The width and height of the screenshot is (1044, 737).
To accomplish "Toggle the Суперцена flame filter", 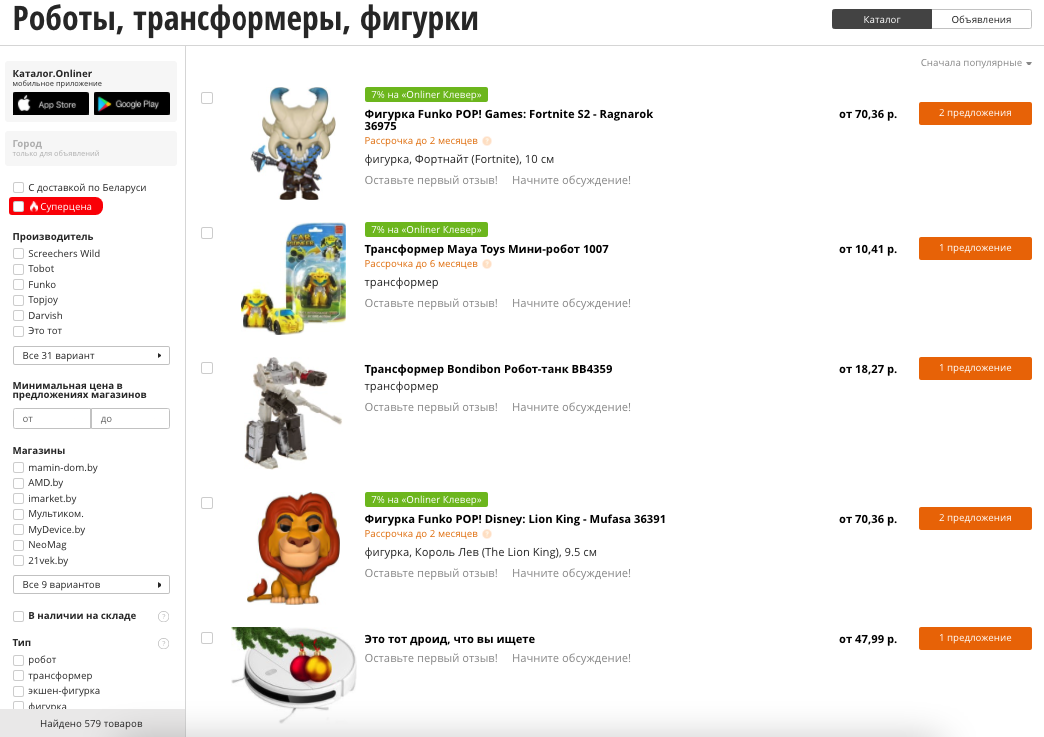I will [57, 206].
